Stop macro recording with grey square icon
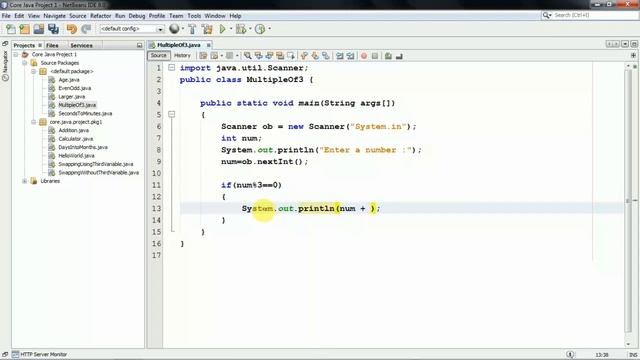 pos(375,56)
